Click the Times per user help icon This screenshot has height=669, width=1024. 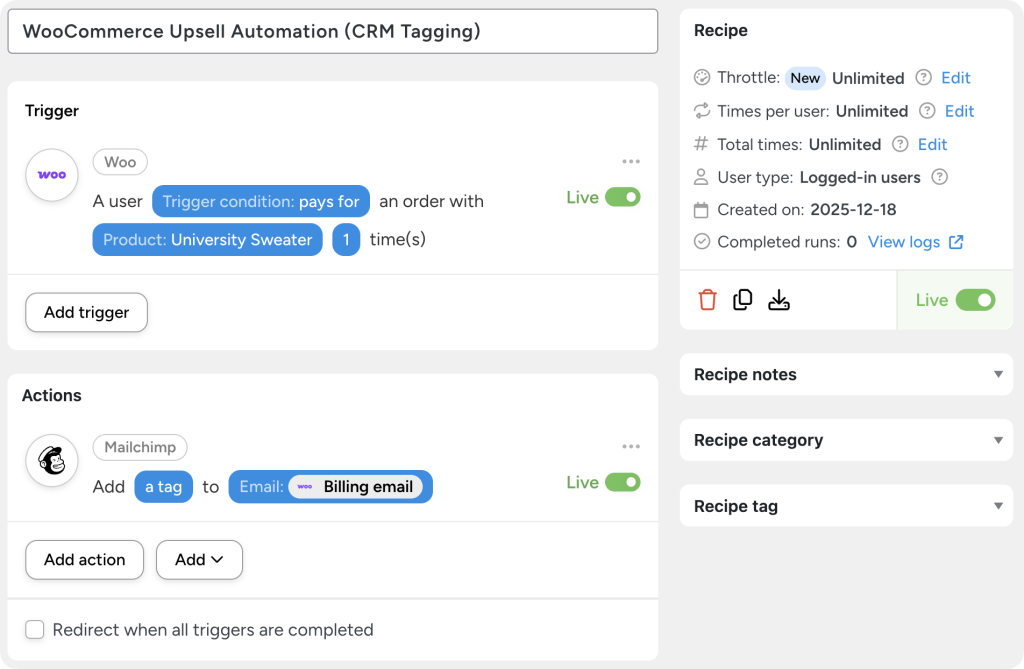[x=929, y=111]
